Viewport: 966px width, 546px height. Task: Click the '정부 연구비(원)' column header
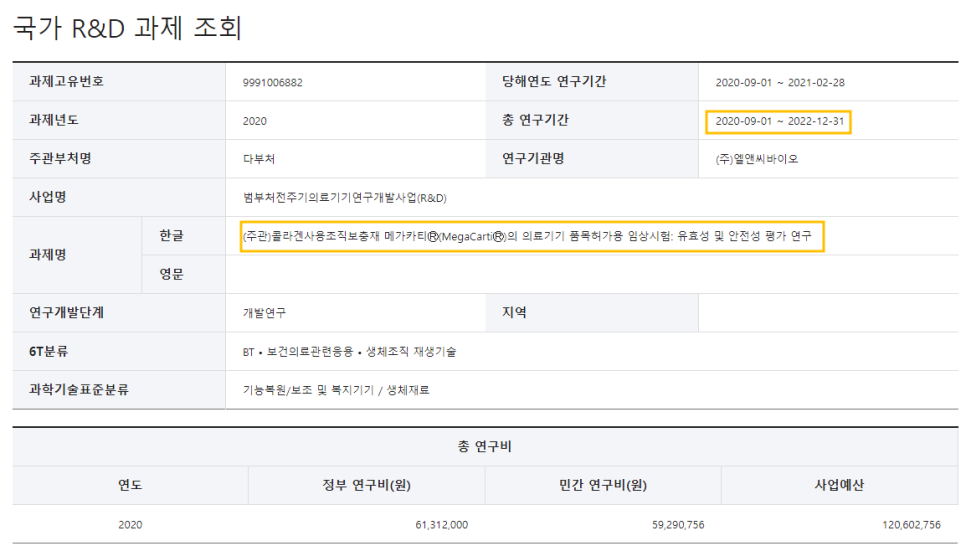tap(367, 485)
